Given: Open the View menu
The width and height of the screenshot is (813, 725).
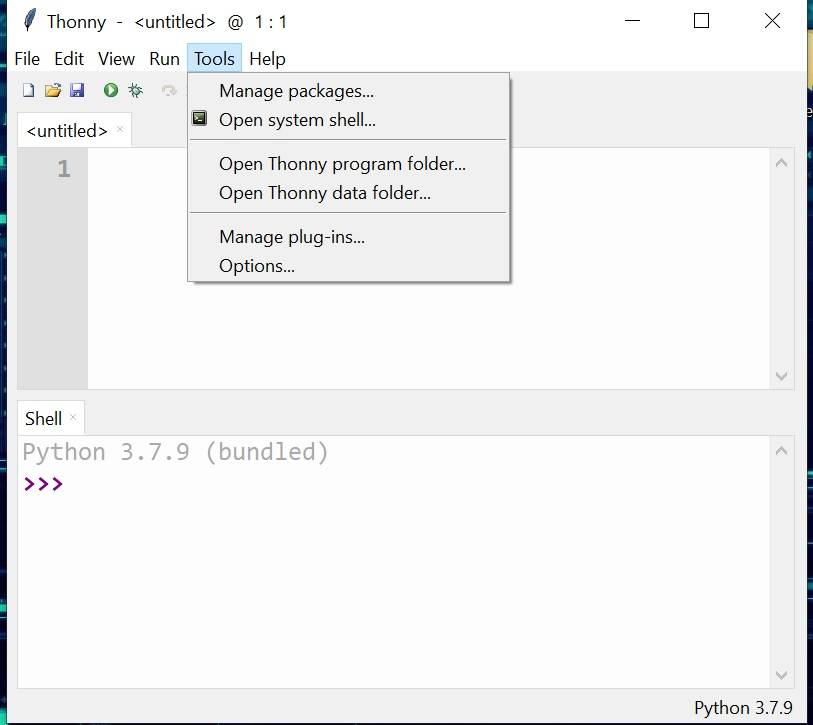Looking at the screenshot, I should click(x=117, y=59).
